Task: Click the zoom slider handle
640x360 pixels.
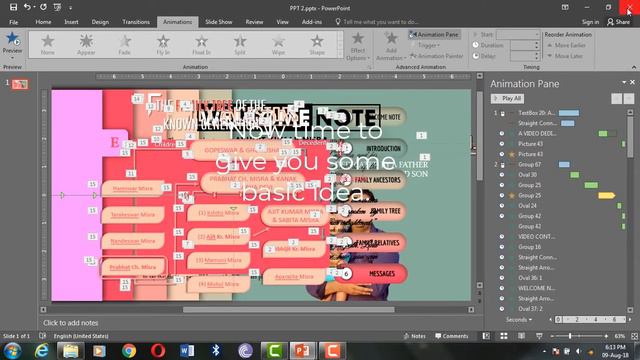Action: tap(570, 336)
